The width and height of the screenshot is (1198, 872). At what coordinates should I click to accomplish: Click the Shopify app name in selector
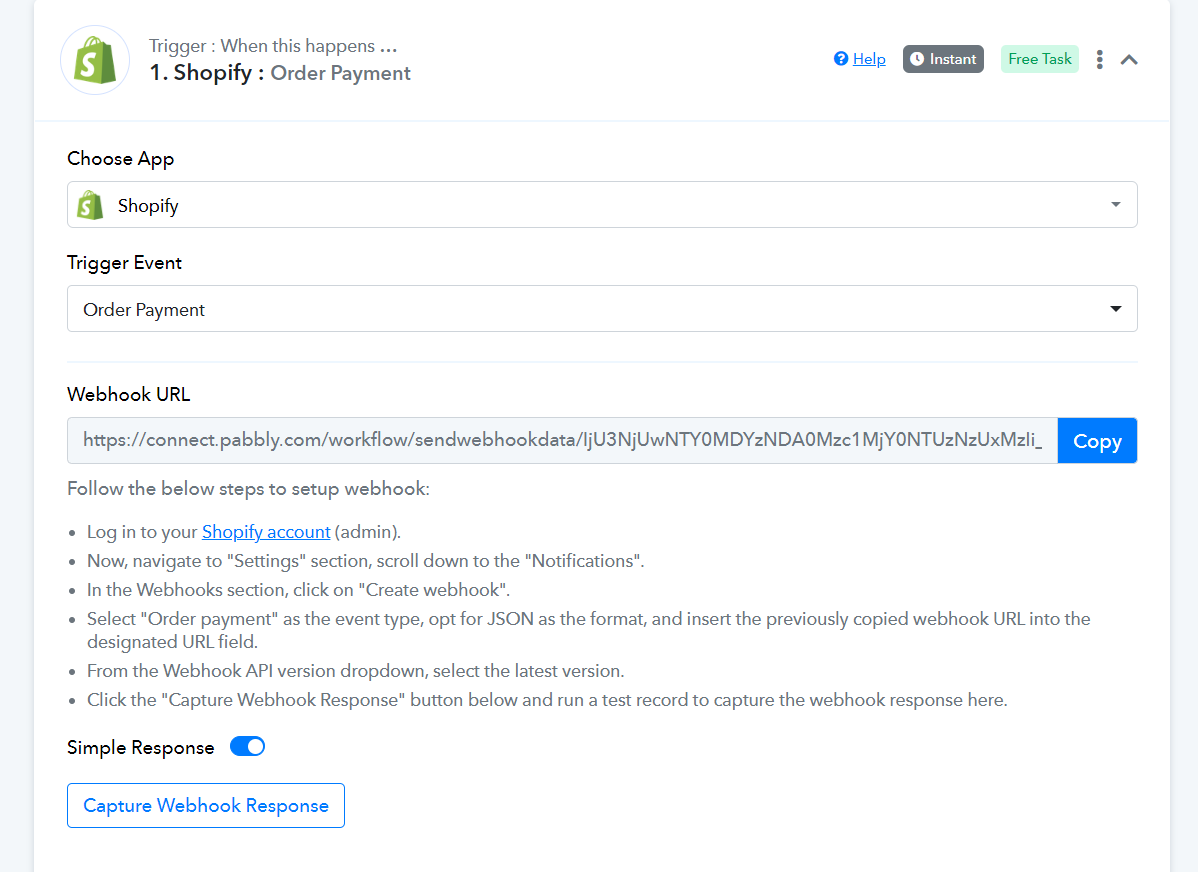147,206
